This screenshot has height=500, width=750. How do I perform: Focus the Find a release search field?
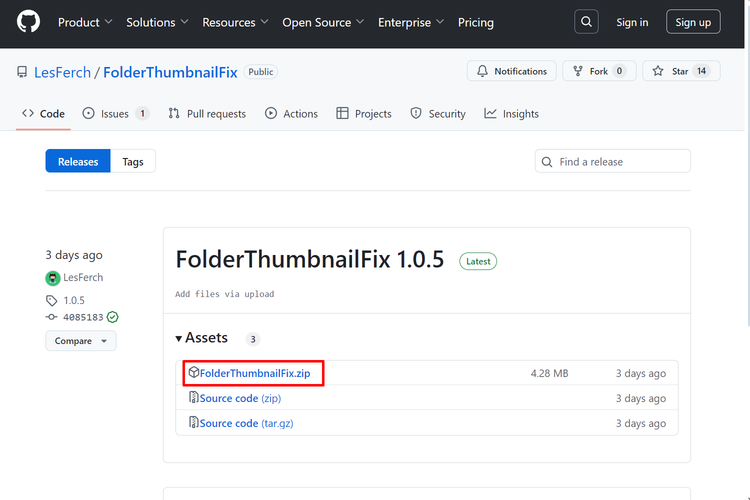click(x=613, y=161)
